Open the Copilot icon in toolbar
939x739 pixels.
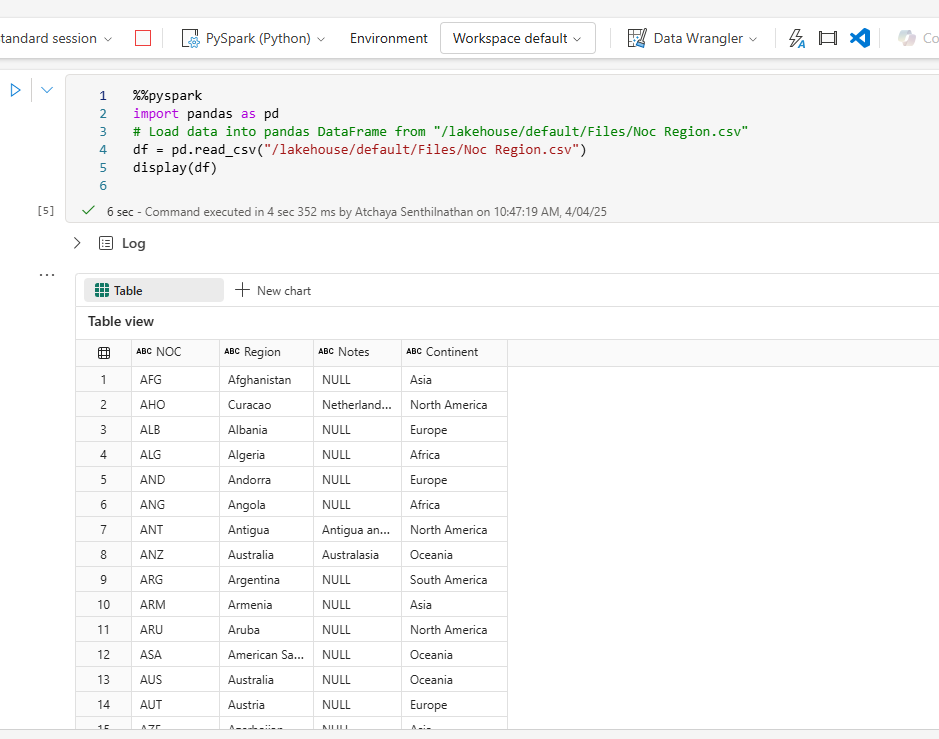pyautogui.click(x=907, y=38)
